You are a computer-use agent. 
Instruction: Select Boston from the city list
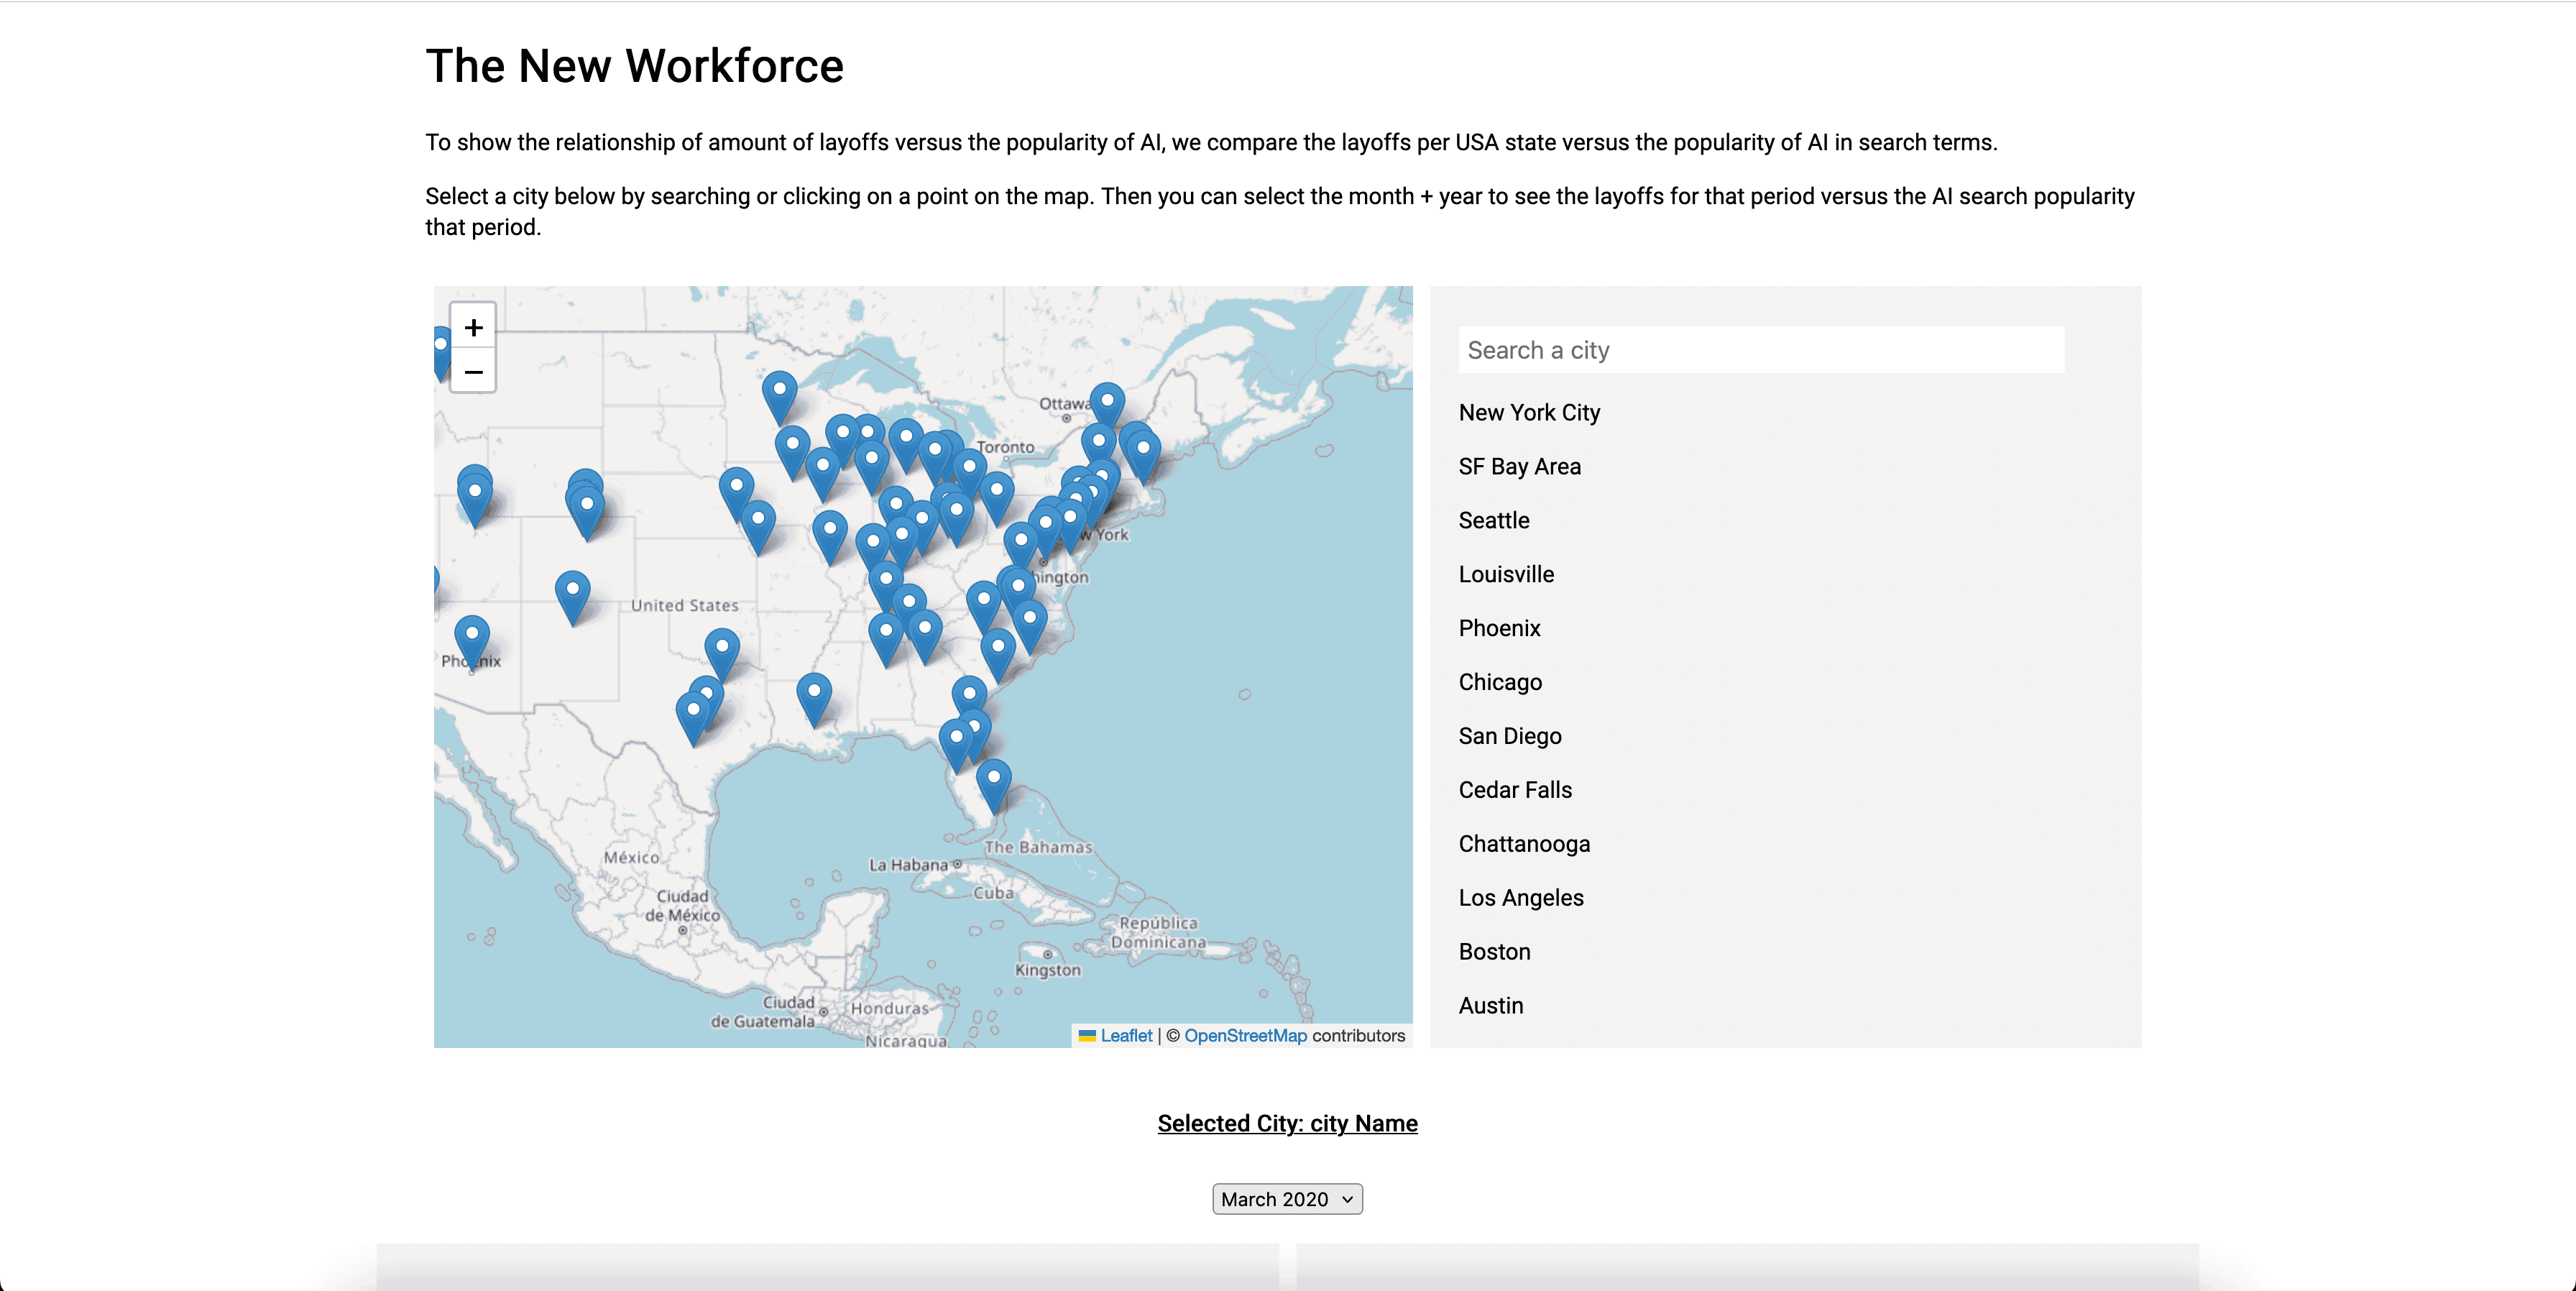pos(1494,951)
